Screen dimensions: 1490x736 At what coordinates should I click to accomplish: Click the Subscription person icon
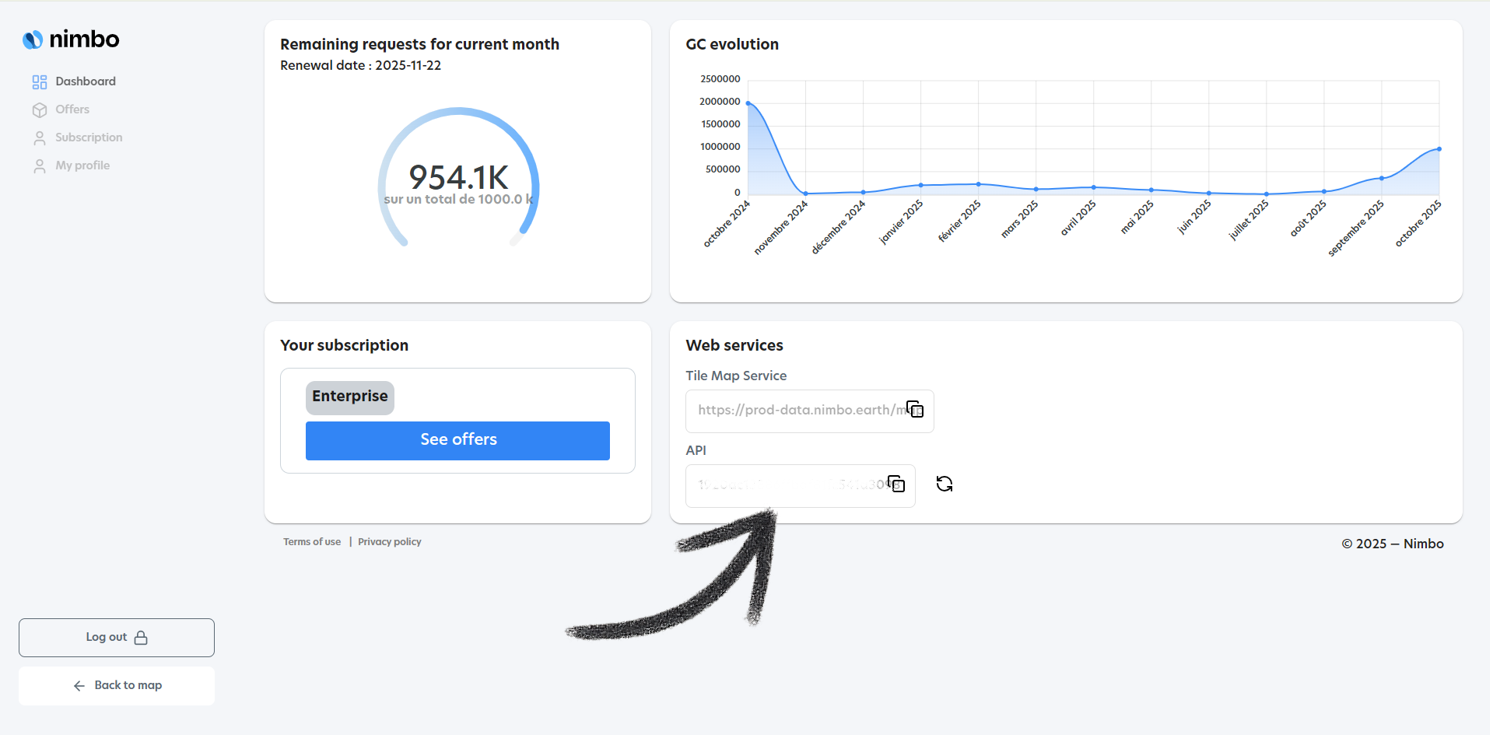39,138
